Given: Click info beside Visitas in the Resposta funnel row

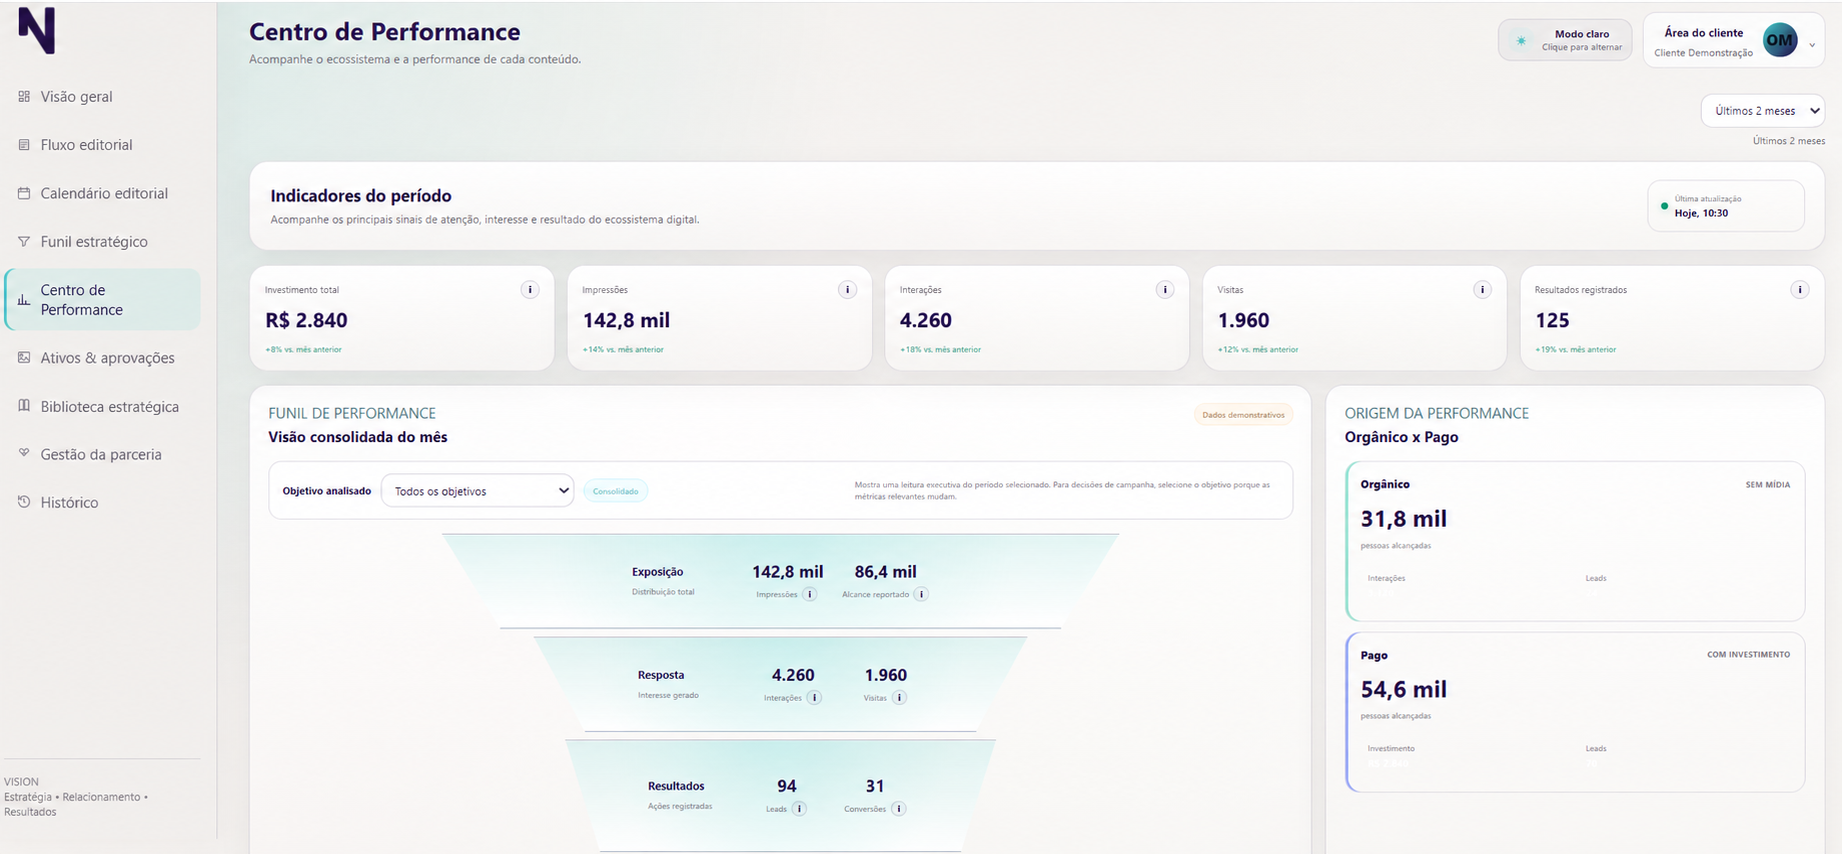Looking at the screenshot, I should 900,698.
